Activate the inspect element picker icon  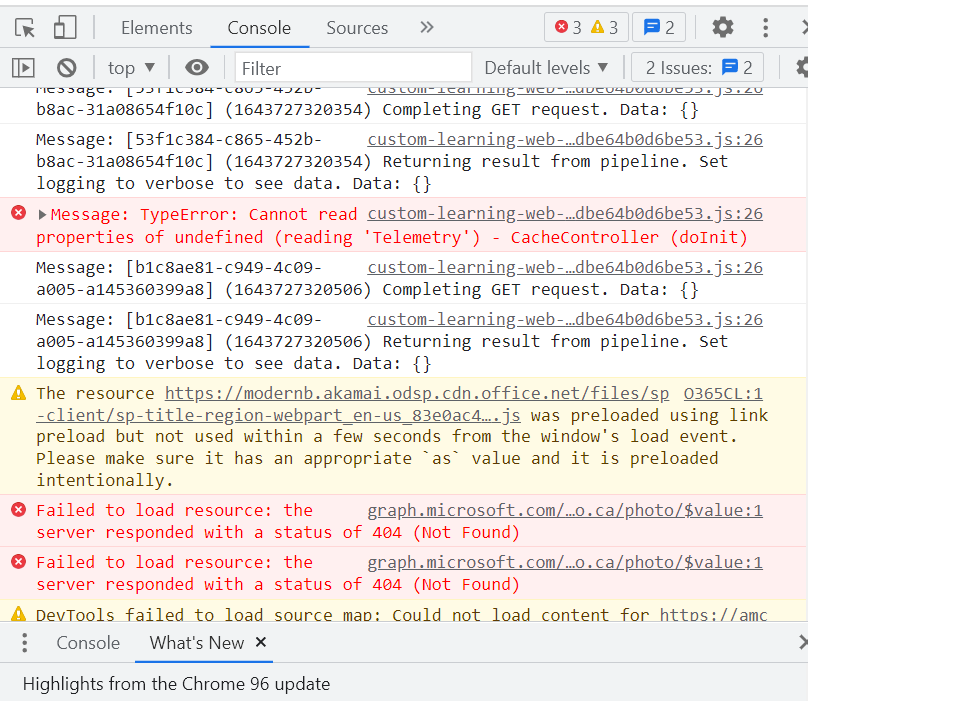tap(25, 27)
